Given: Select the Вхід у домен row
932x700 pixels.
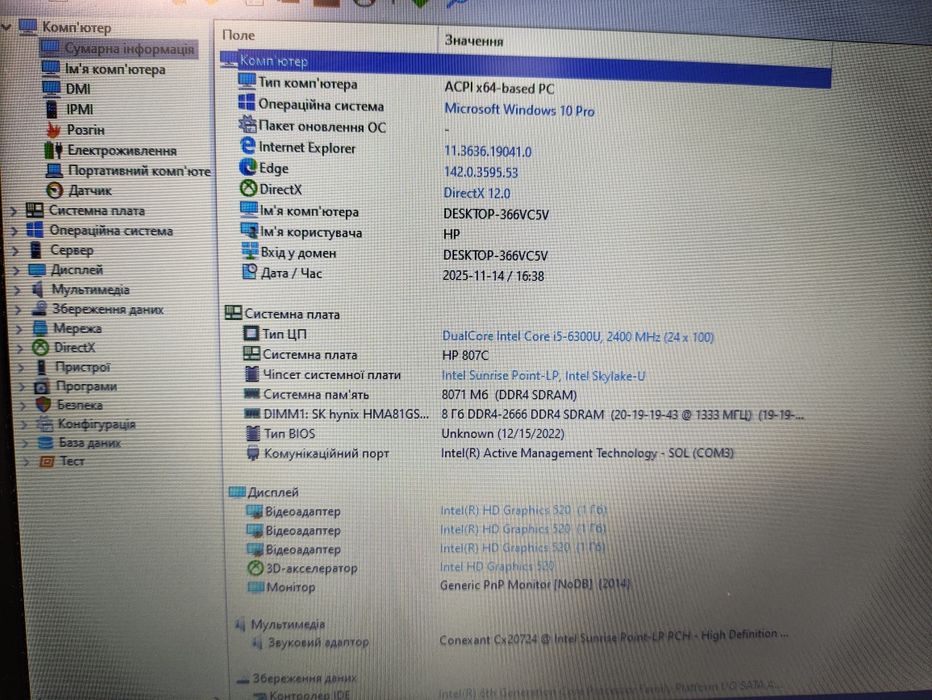Looking at the screenshot, I should tap(395, 254).
